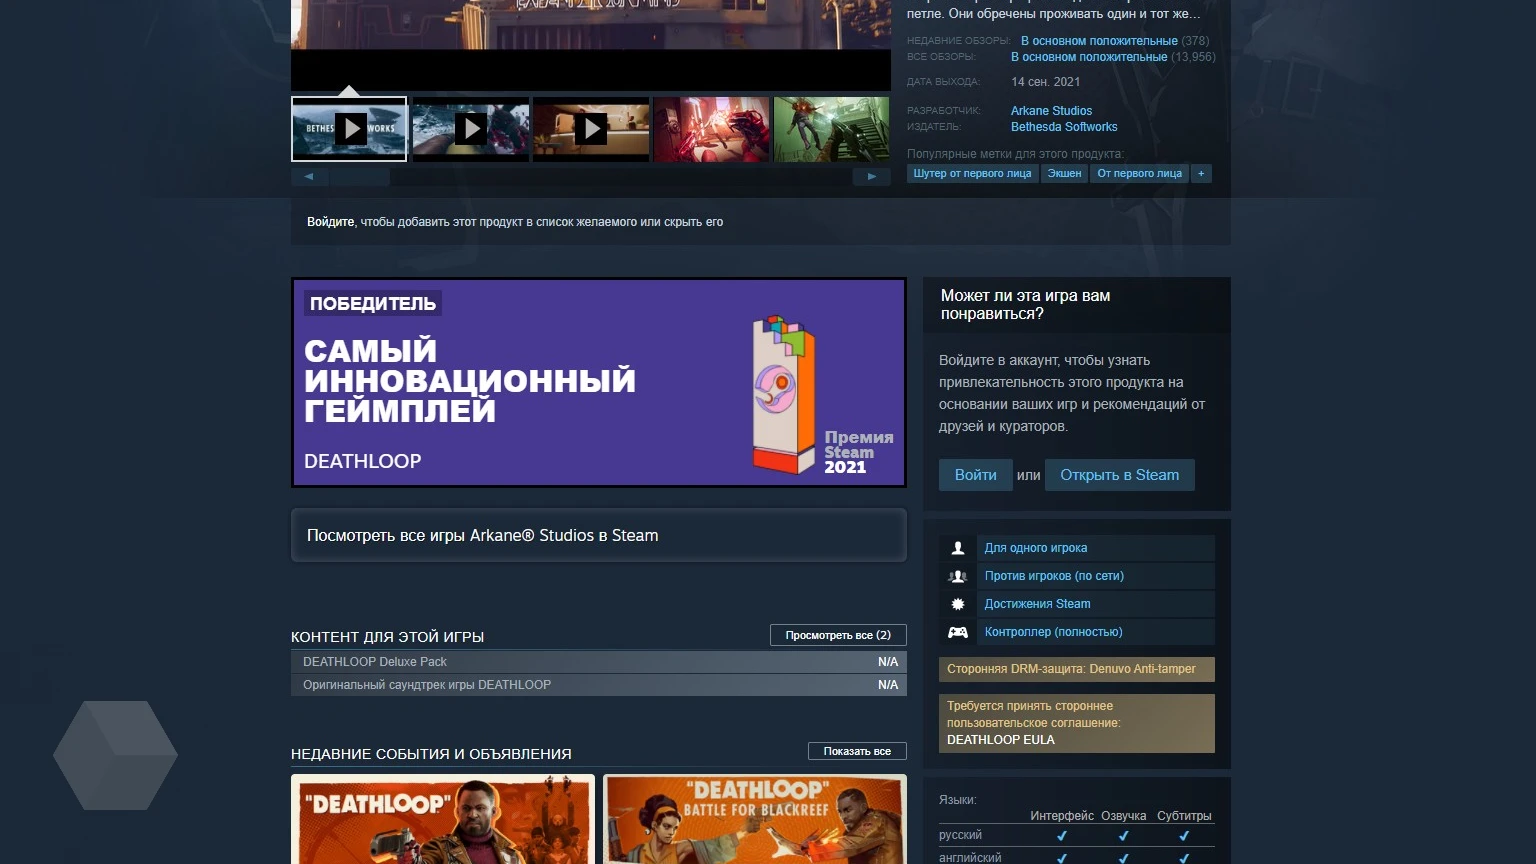The height and width of the screenshot is (864, 1536).
Task: Open publisher Bethesda Softworks link
Action: click(1064, 127)
